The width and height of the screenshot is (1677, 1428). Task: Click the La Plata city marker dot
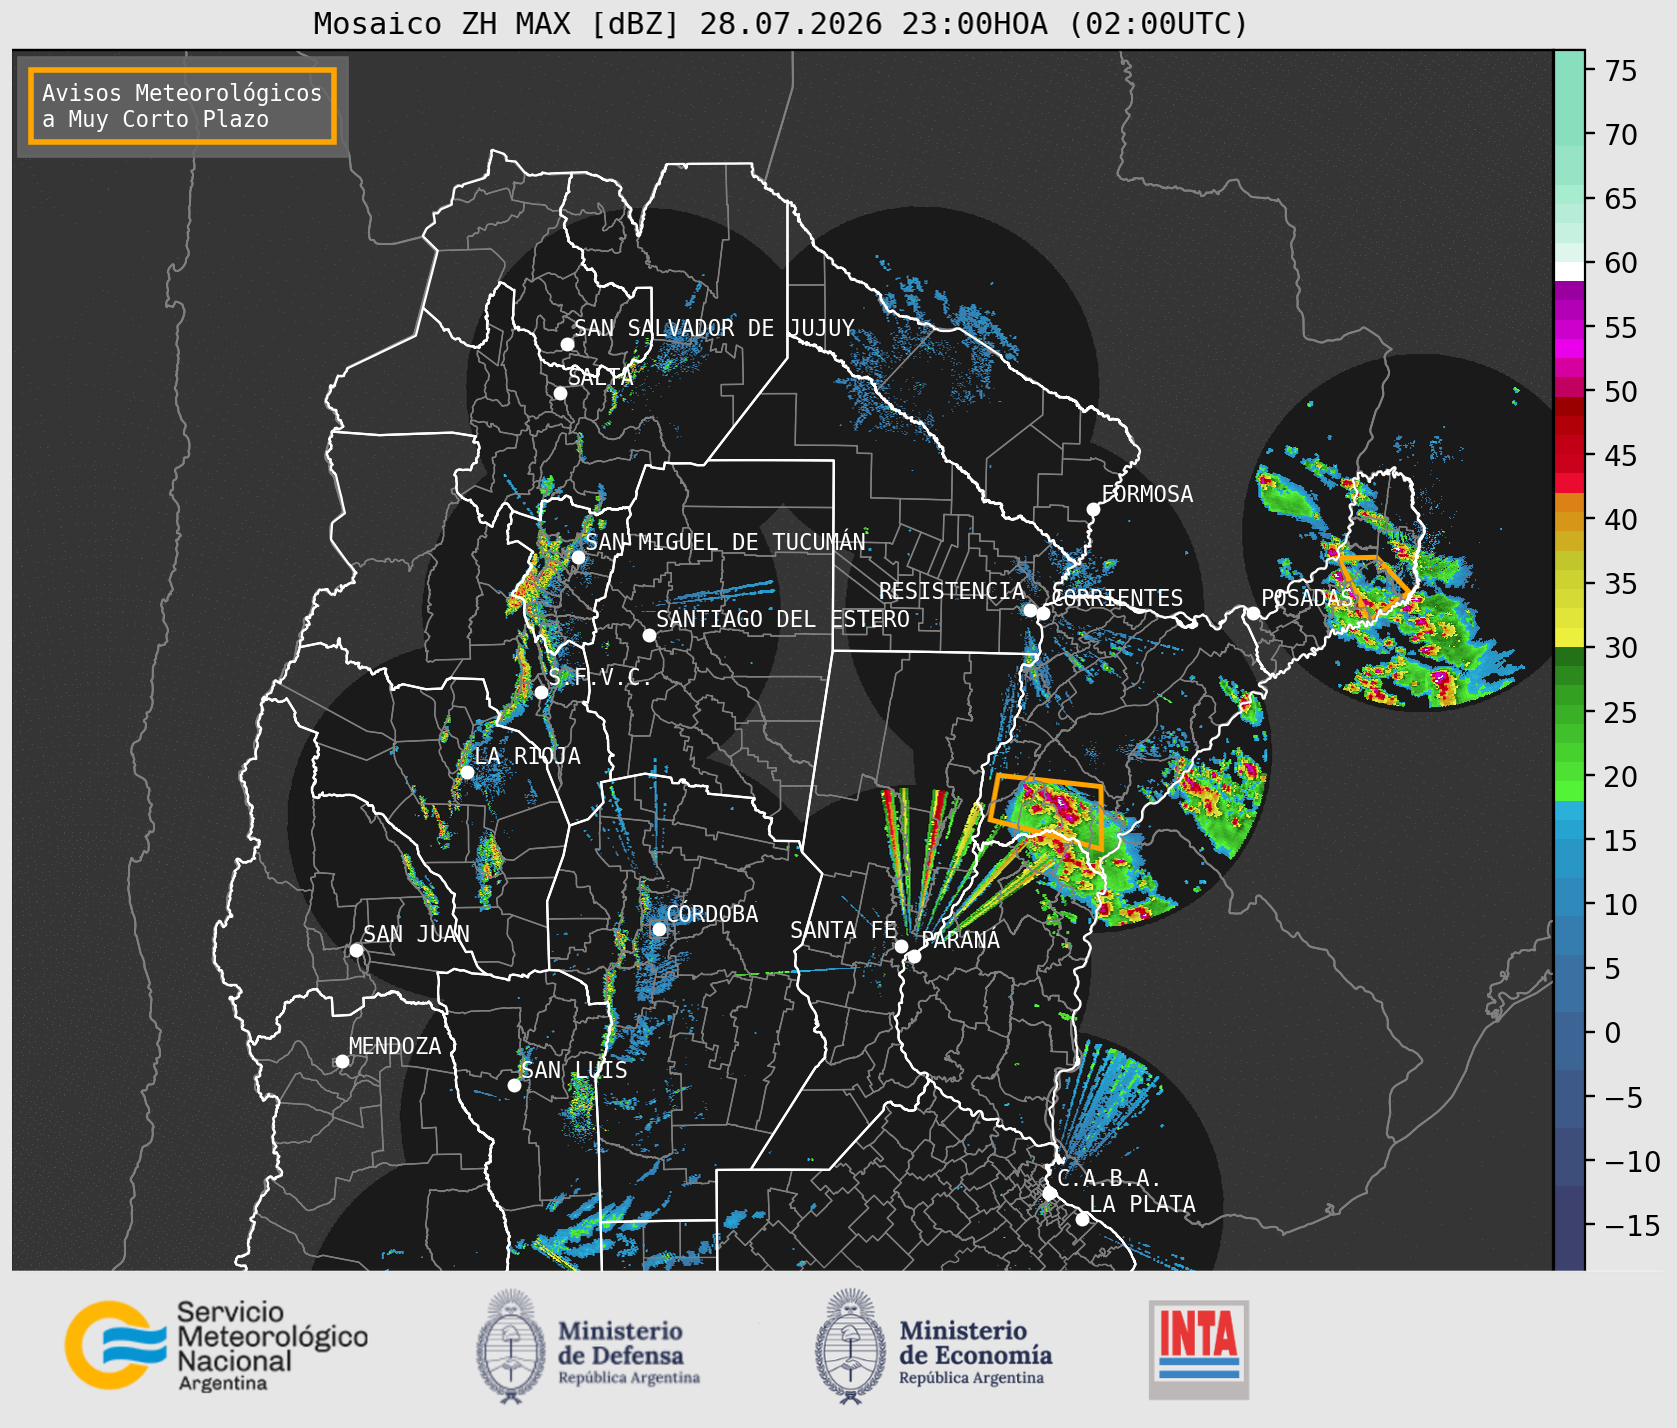[x=1082, y=1219]
